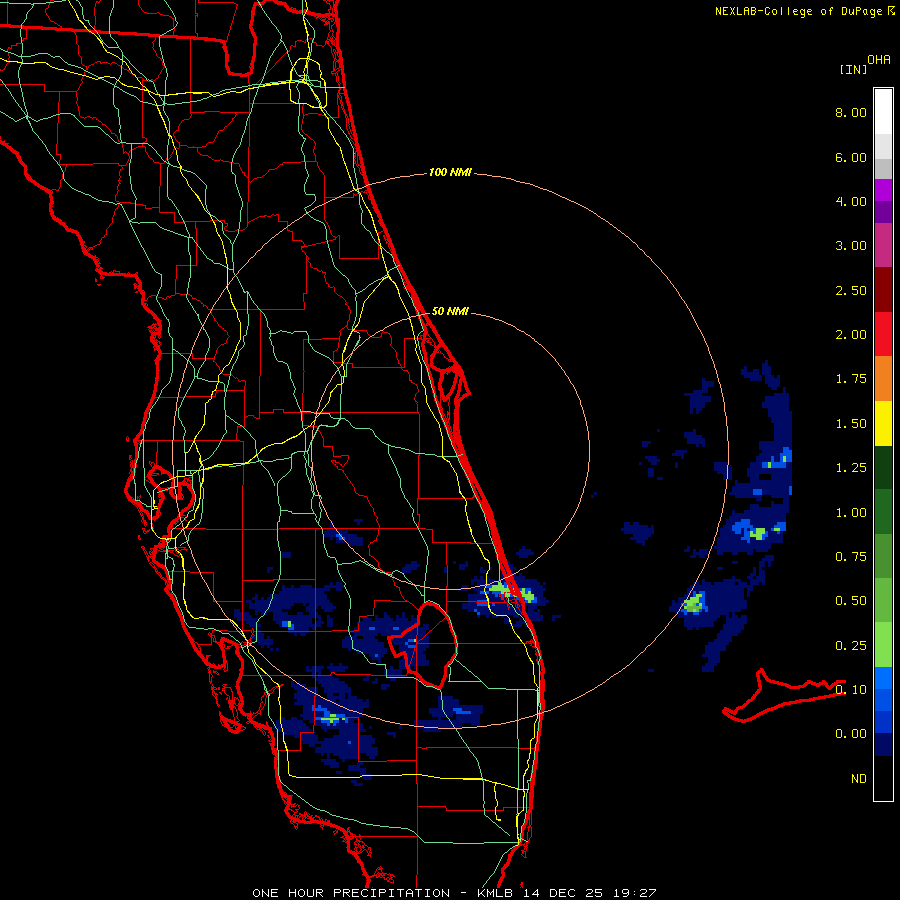Click the 6.00 legend value

[851, 157]
